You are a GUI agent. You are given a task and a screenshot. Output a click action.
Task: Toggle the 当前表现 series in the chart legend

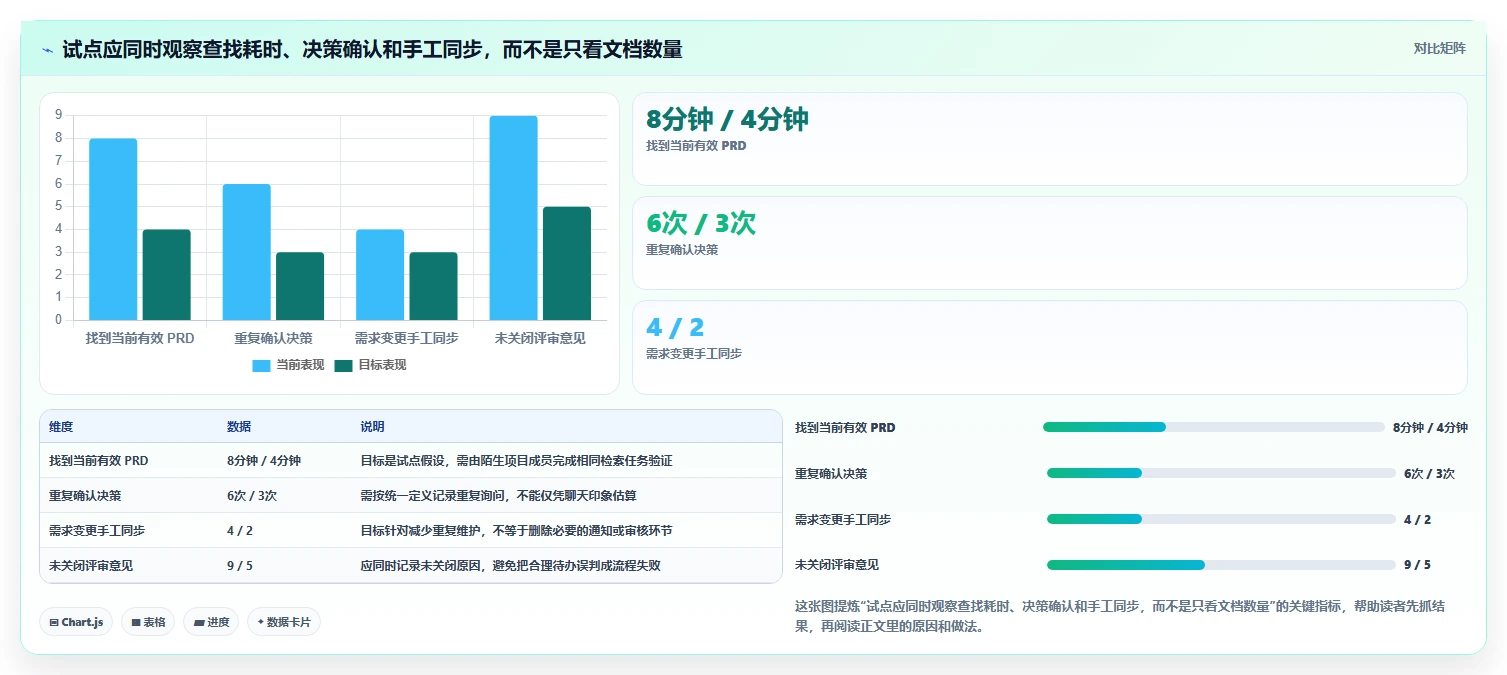click(288, 365)
